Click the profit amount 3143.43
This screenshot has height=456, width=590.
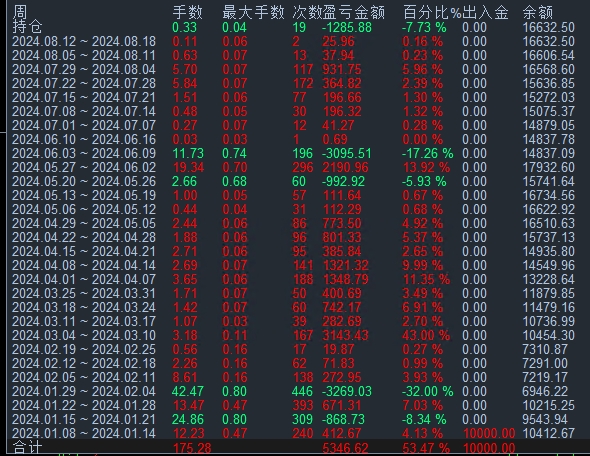(x=345, y=335)
